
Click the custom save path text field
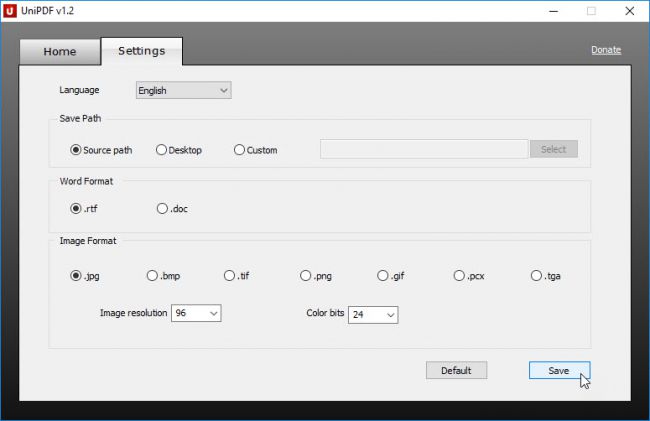(424, 149)
